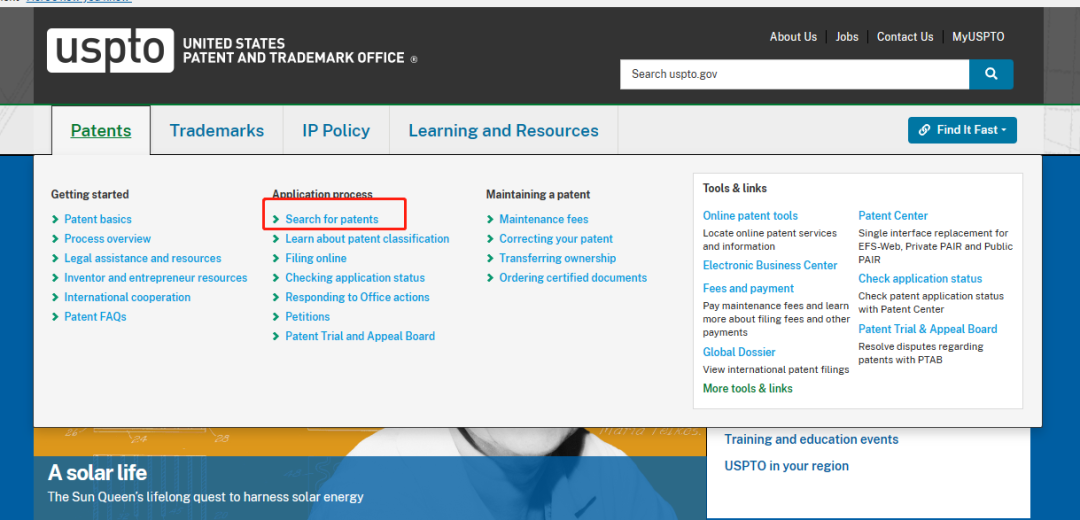Screen dimensions: 1080x520
Task: Open Electronic Business Center
Action: 770,265
